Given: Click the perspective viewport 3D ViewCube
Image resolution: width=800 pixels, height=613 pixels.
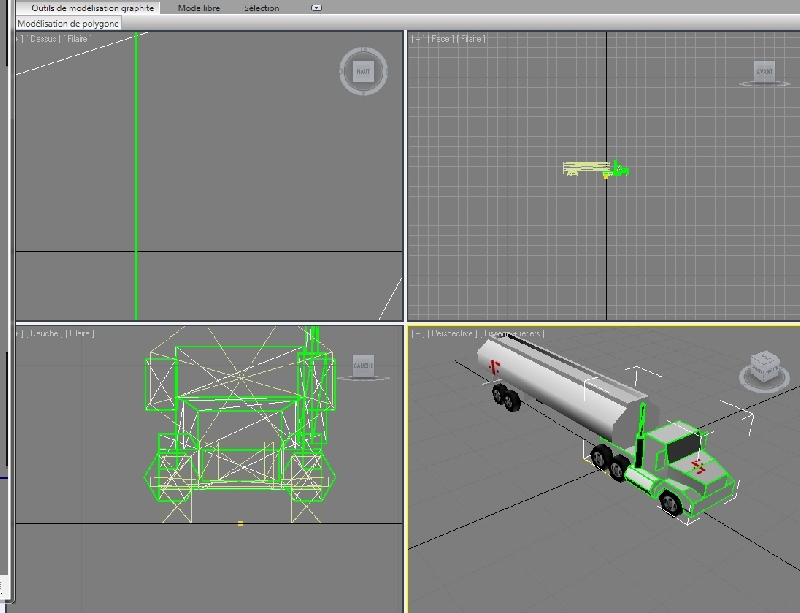Looking at the screenshot, I should pos(764,367).
